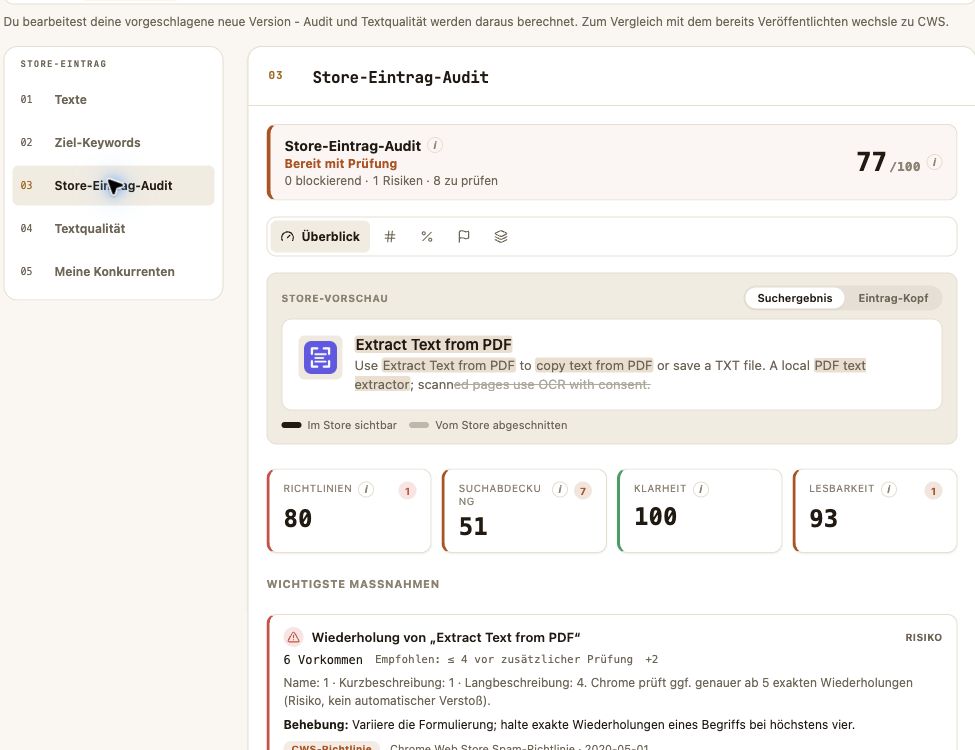
Task: Select Store-Eintrag-Audit in the sidebar
Action: pos(113,185)
